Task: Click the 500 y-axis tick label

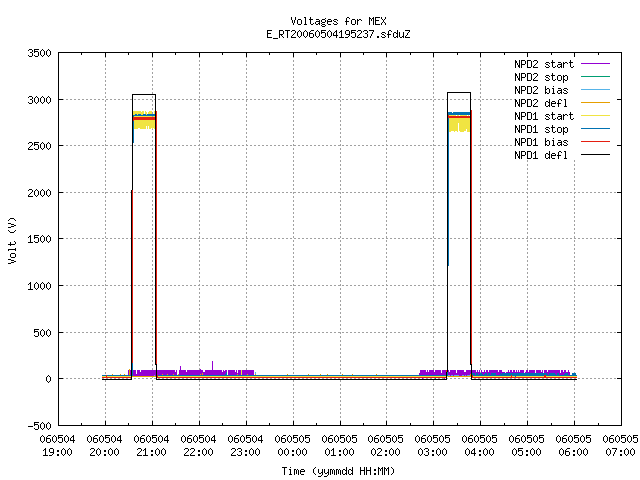Action: 42,333
